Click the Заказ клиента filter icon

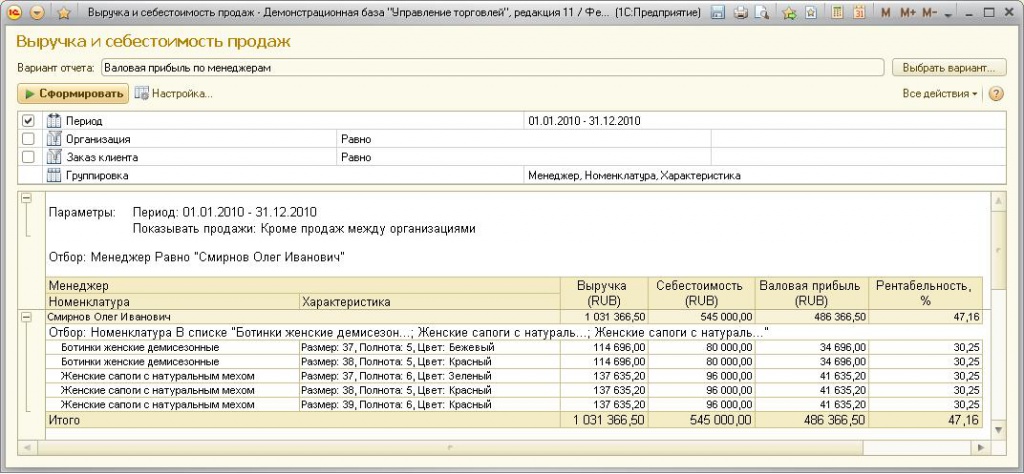coord(54,157)
